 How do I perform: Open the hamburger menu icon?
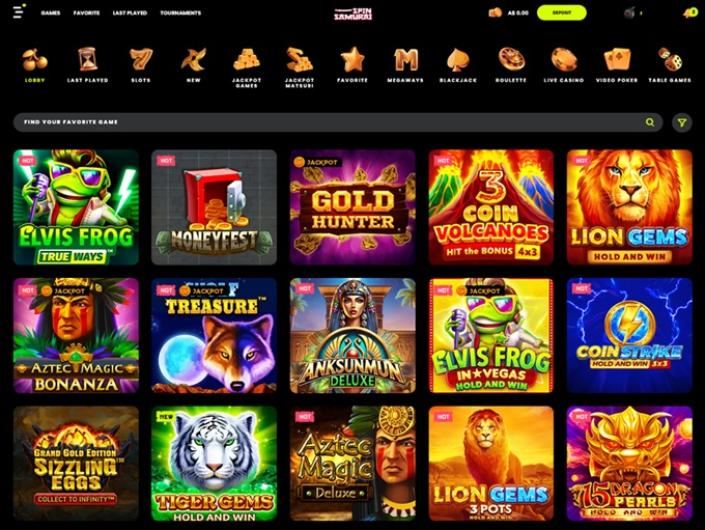(x=18, y=12)
